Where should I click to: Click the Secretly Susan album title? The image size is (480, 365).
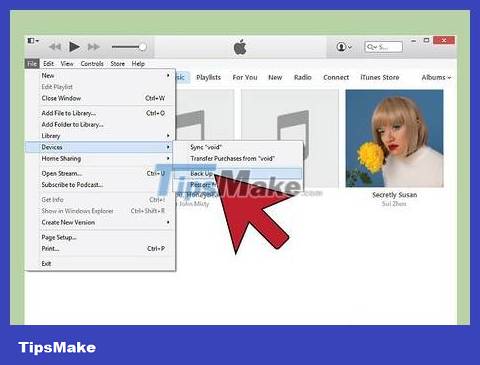tap(394, 195)
